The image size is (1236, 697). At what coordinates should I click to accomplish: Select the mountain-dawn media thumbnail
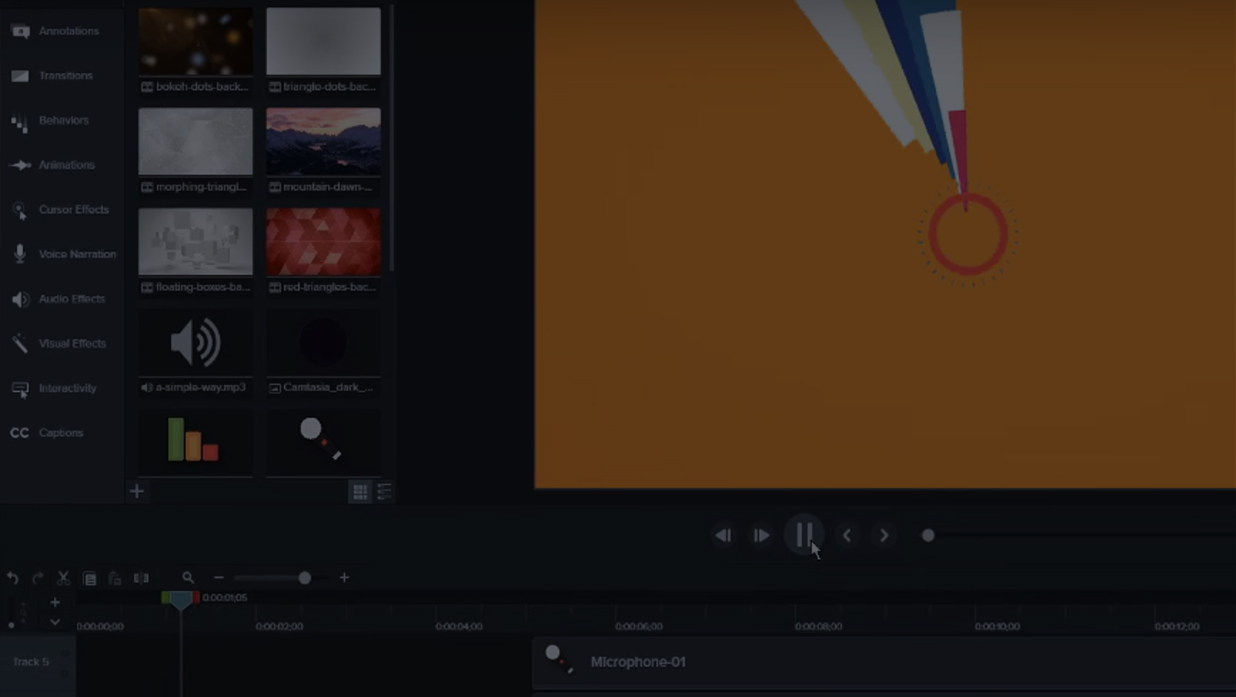pyautogui.click(x=323, y=142)
